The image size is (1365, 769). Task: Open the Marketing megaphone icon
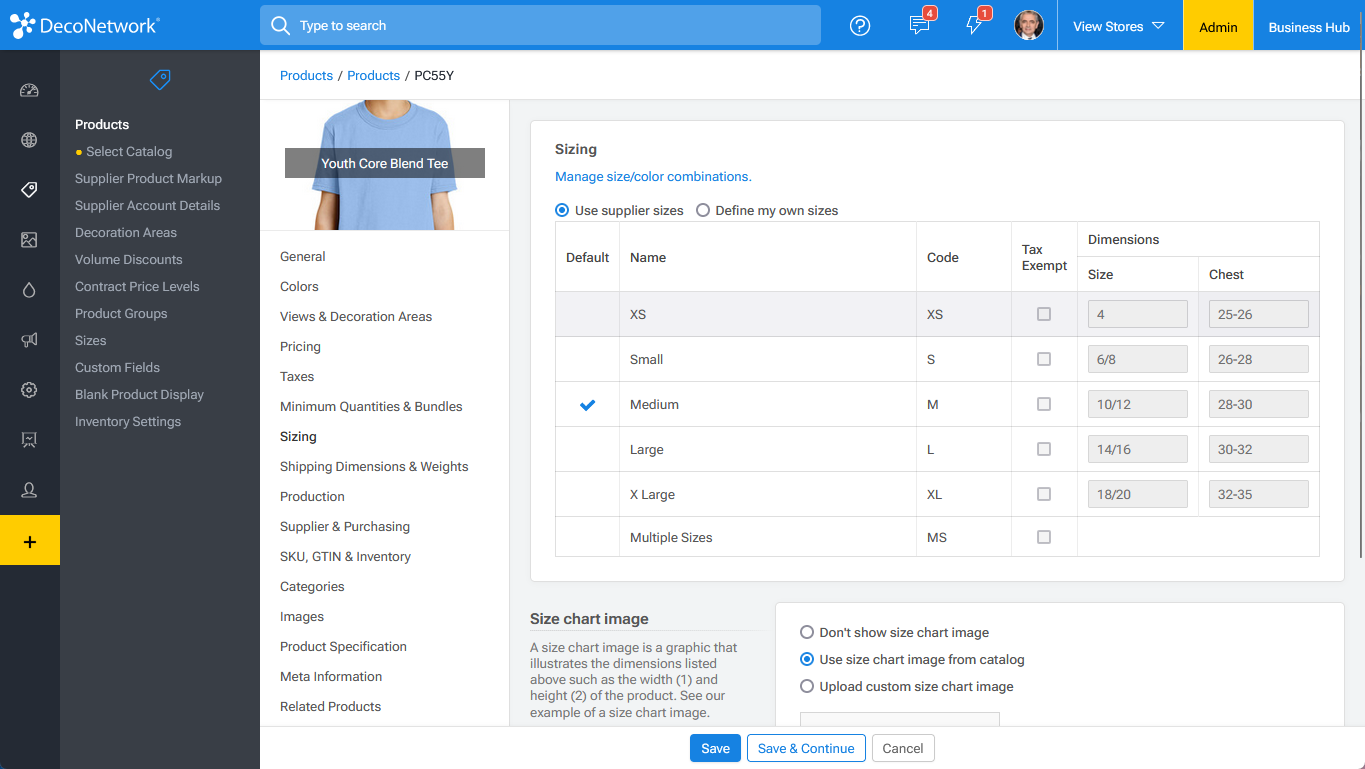click(x=30, y=340)
